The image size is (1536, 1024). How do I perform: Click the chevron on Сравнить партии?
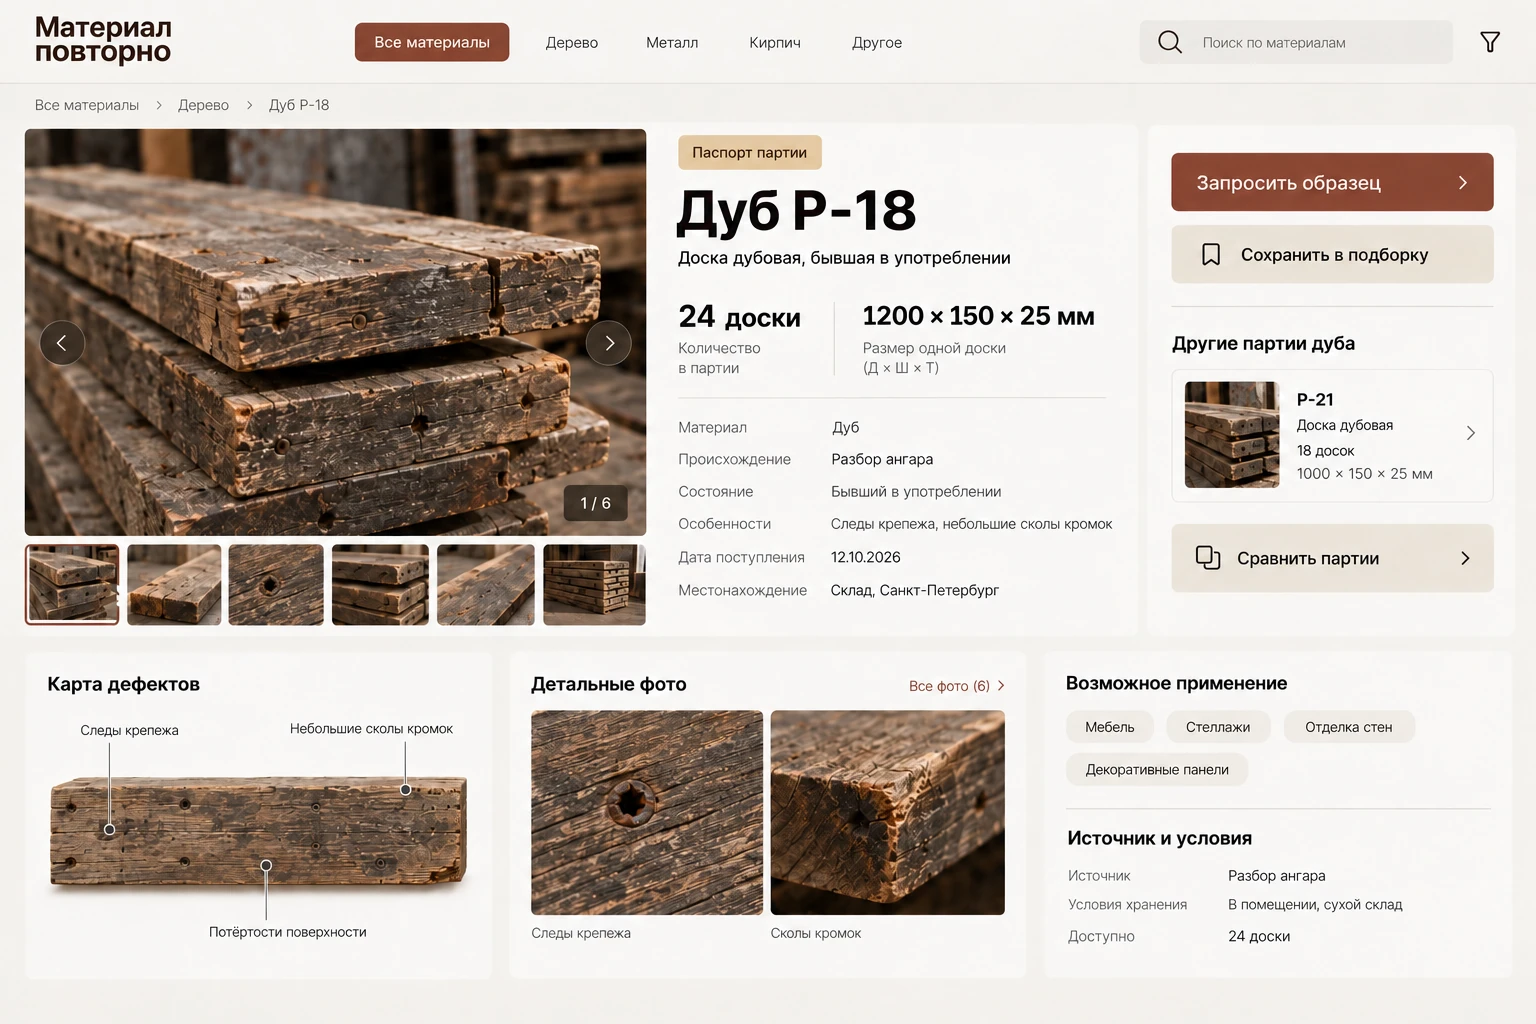pyautogui.click(x=1465, y=558)
